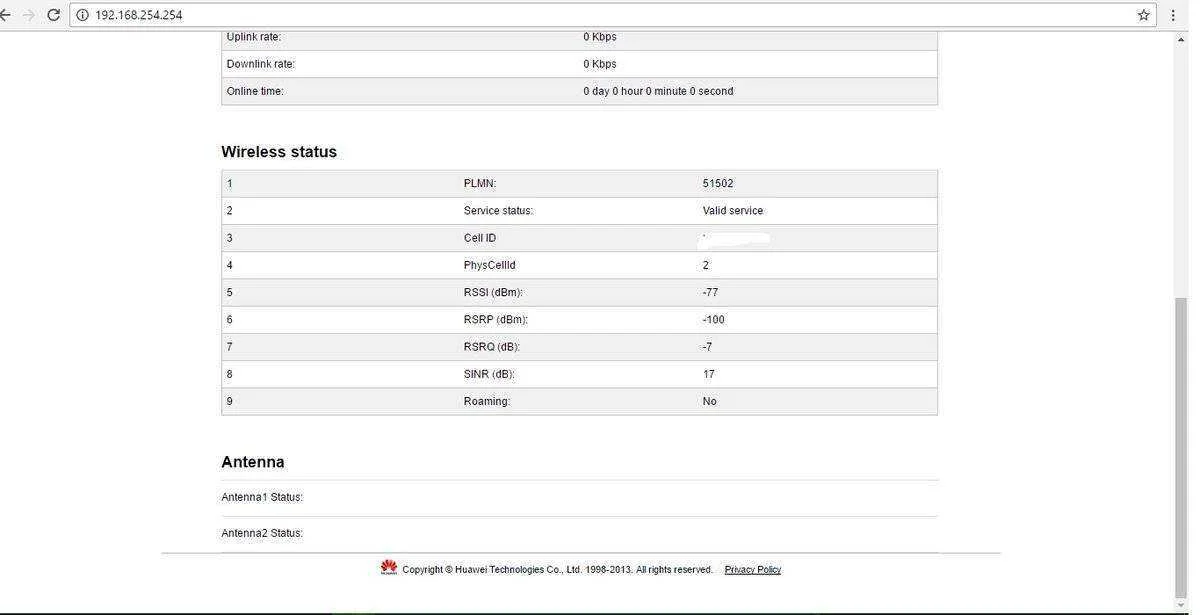
Task: Bookmark this page with the star icon
Action: coord(1143,15)
